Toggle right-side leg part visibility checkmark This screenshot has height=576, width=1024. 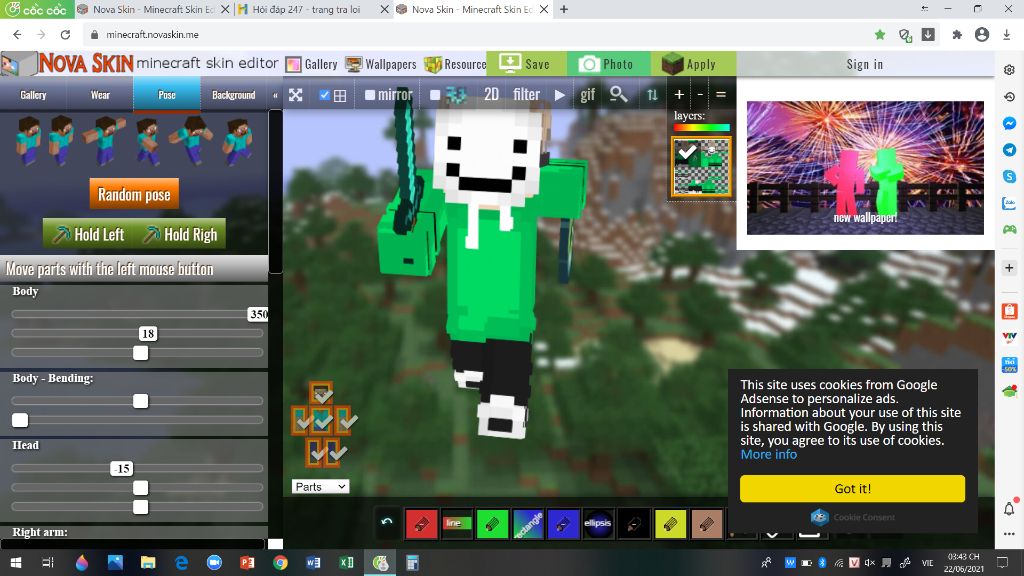335,451
